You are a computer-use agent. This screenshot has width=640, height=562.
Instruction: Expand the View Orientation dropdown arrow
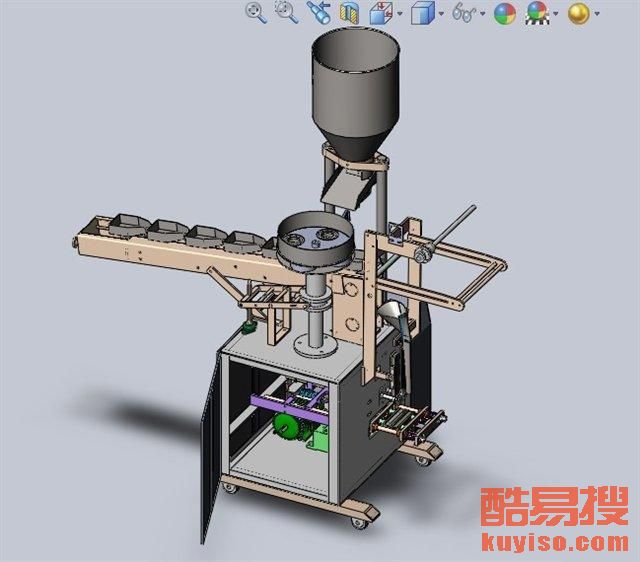click(x=400, y=14)
